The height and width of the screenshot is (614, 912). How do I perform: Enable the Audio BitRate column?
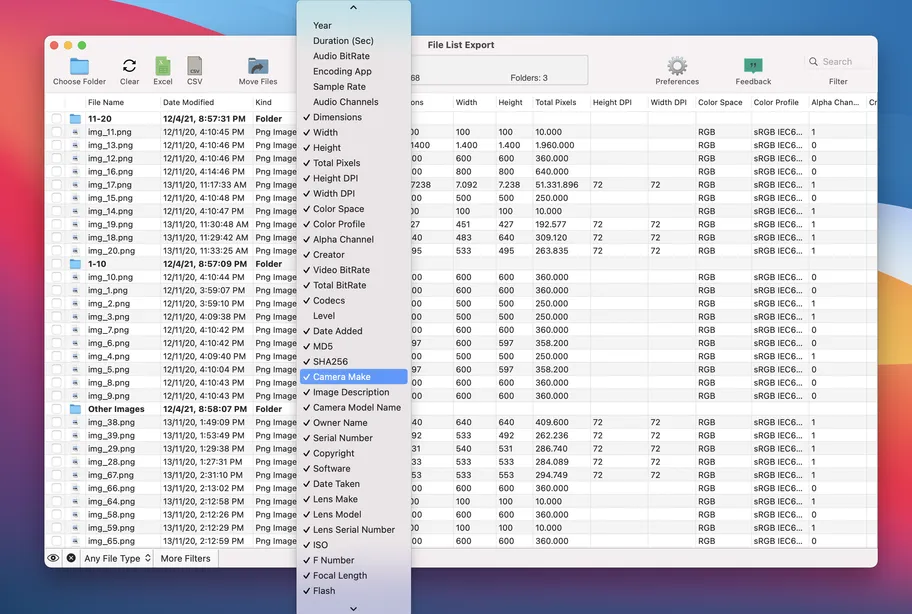point(354,56)
